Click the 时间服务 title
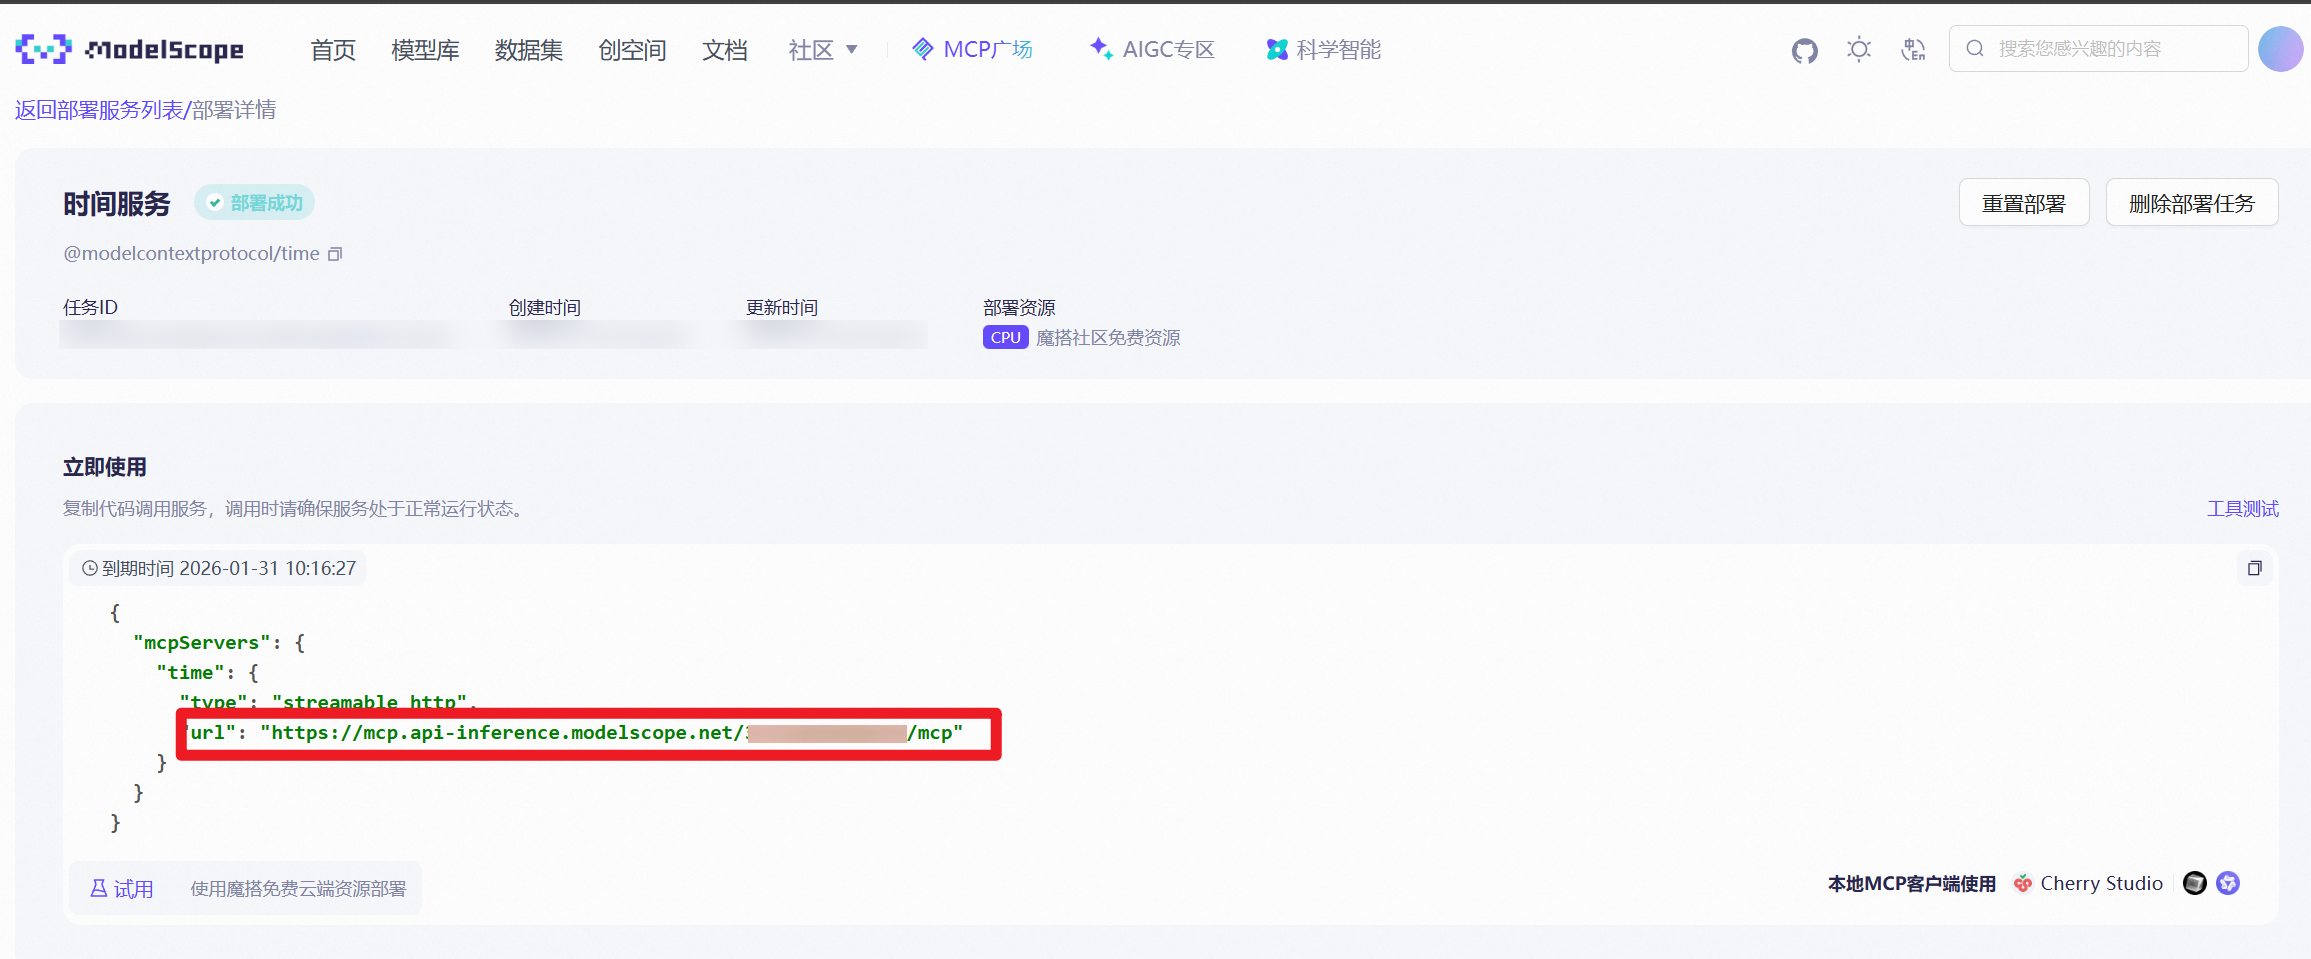Image resolution: width=2311 pixels, height=959 pixels. coord(117,203)
